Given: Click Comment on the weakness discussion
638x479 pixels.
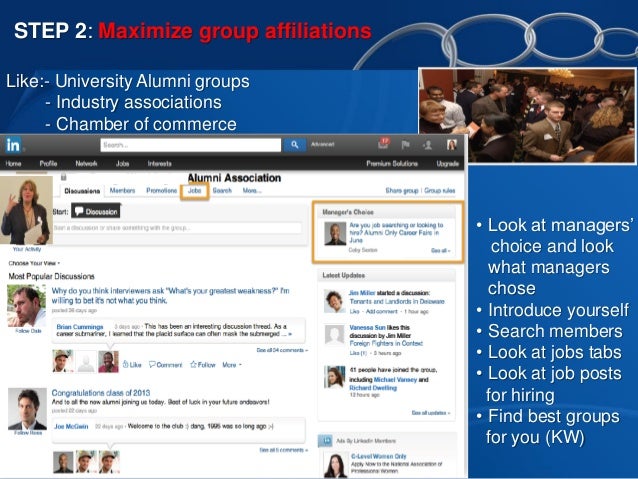Looking at the screenshot, I should point(166,365).
